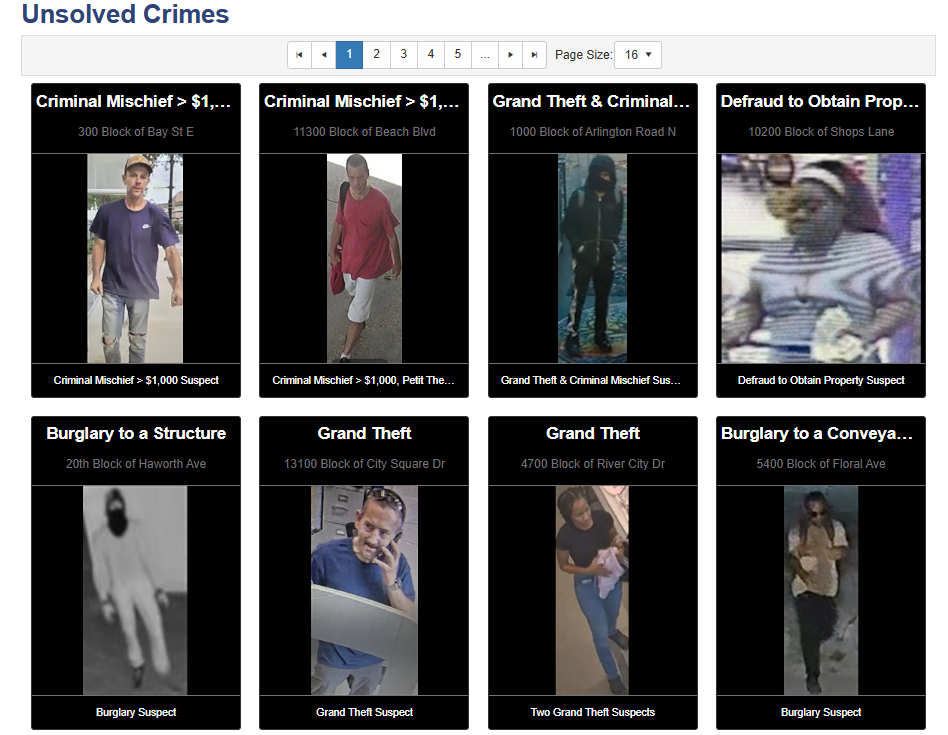Open the Shops Lane case photo
Image resolution: width=948 pixels, height=735 pixels.
click(821, 258)
